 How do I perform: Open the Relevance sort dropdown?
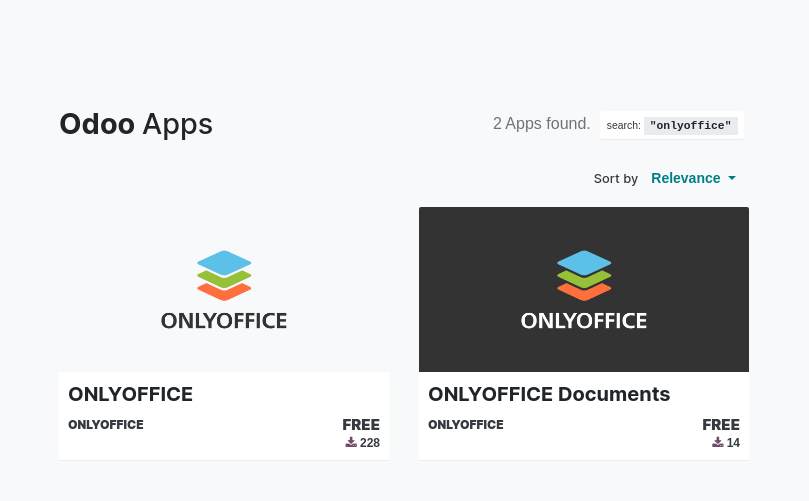[693, 178]
